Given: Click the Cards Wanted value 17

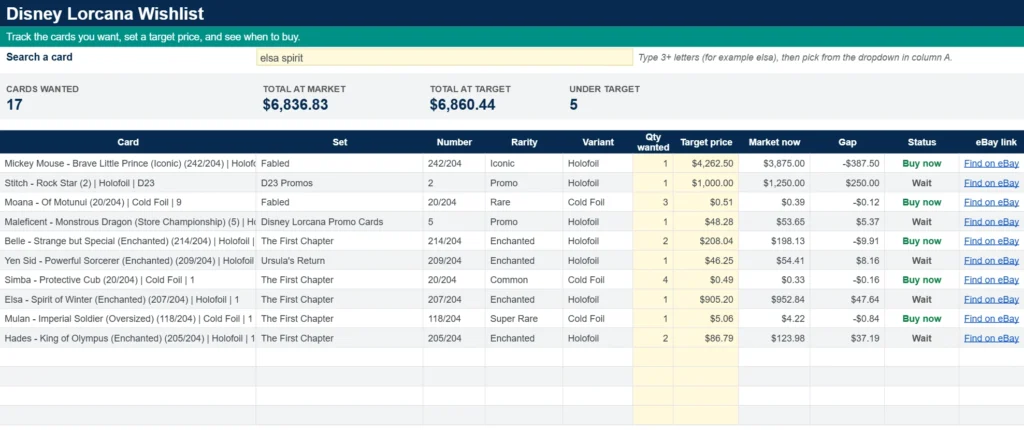Looking at the screenshot, I should tap(14, 105).
